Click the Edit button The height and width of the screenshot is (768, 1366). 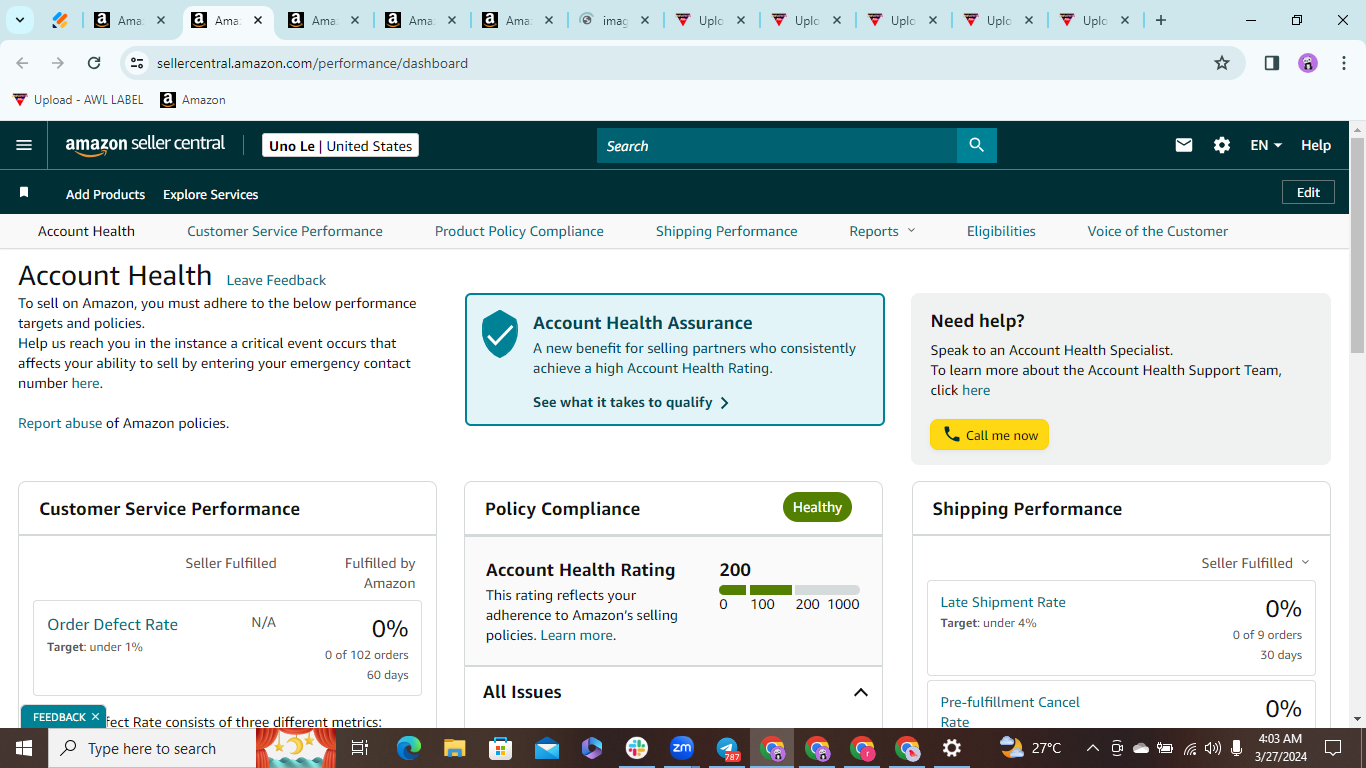click(x=1308, y=192)
